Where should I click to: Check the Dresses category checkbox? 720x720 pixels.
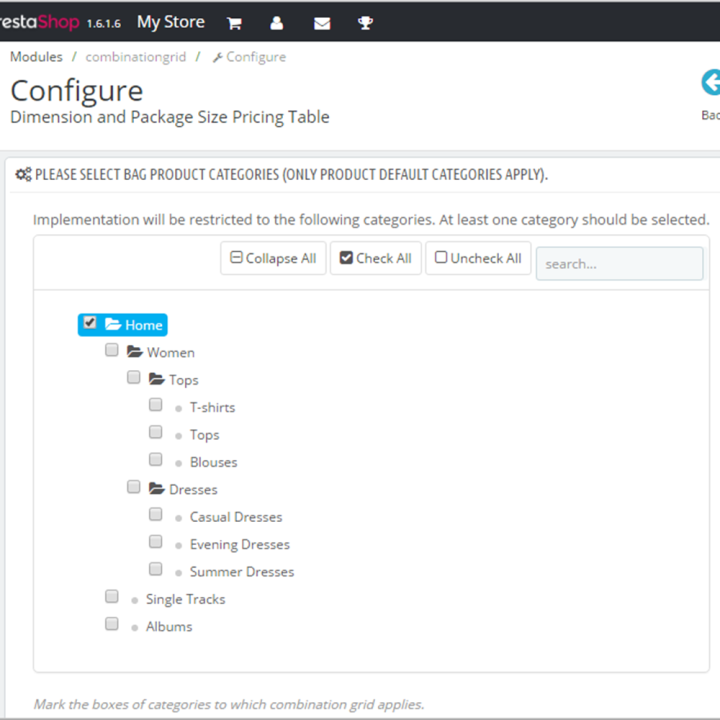tap(134, 487)
